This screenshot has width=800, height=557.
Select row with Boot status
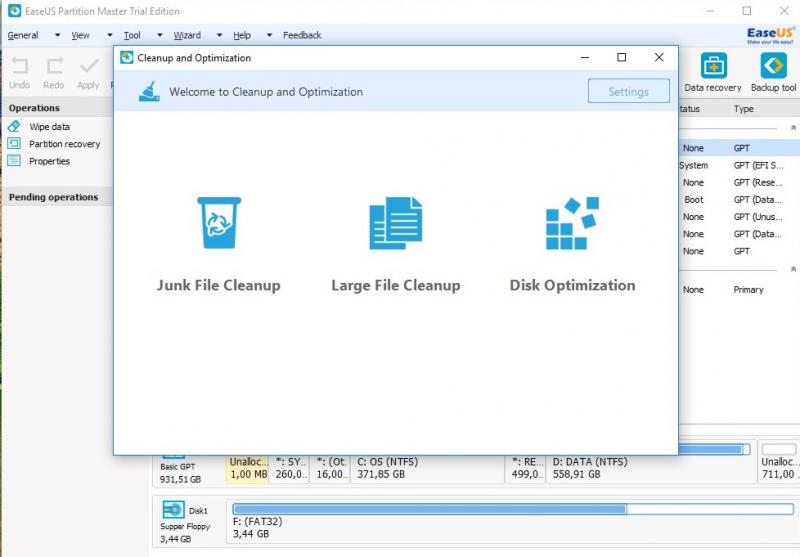[739, 199]
